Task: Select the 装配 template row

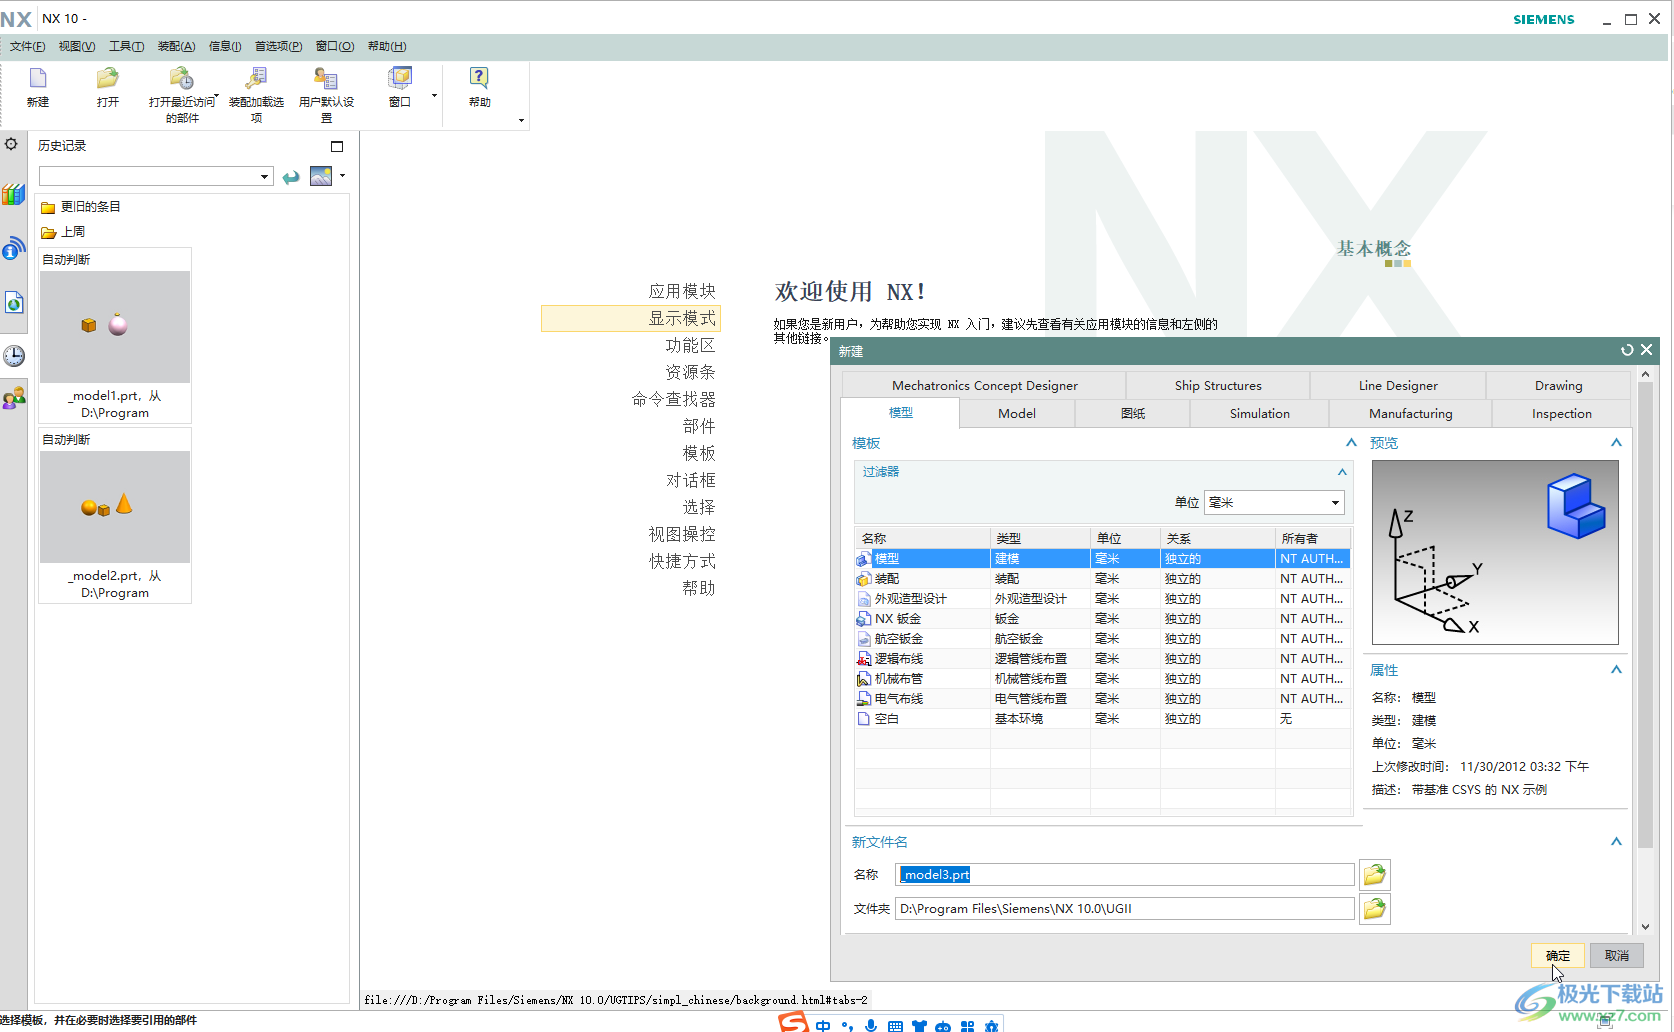Action: [1103, 579]
